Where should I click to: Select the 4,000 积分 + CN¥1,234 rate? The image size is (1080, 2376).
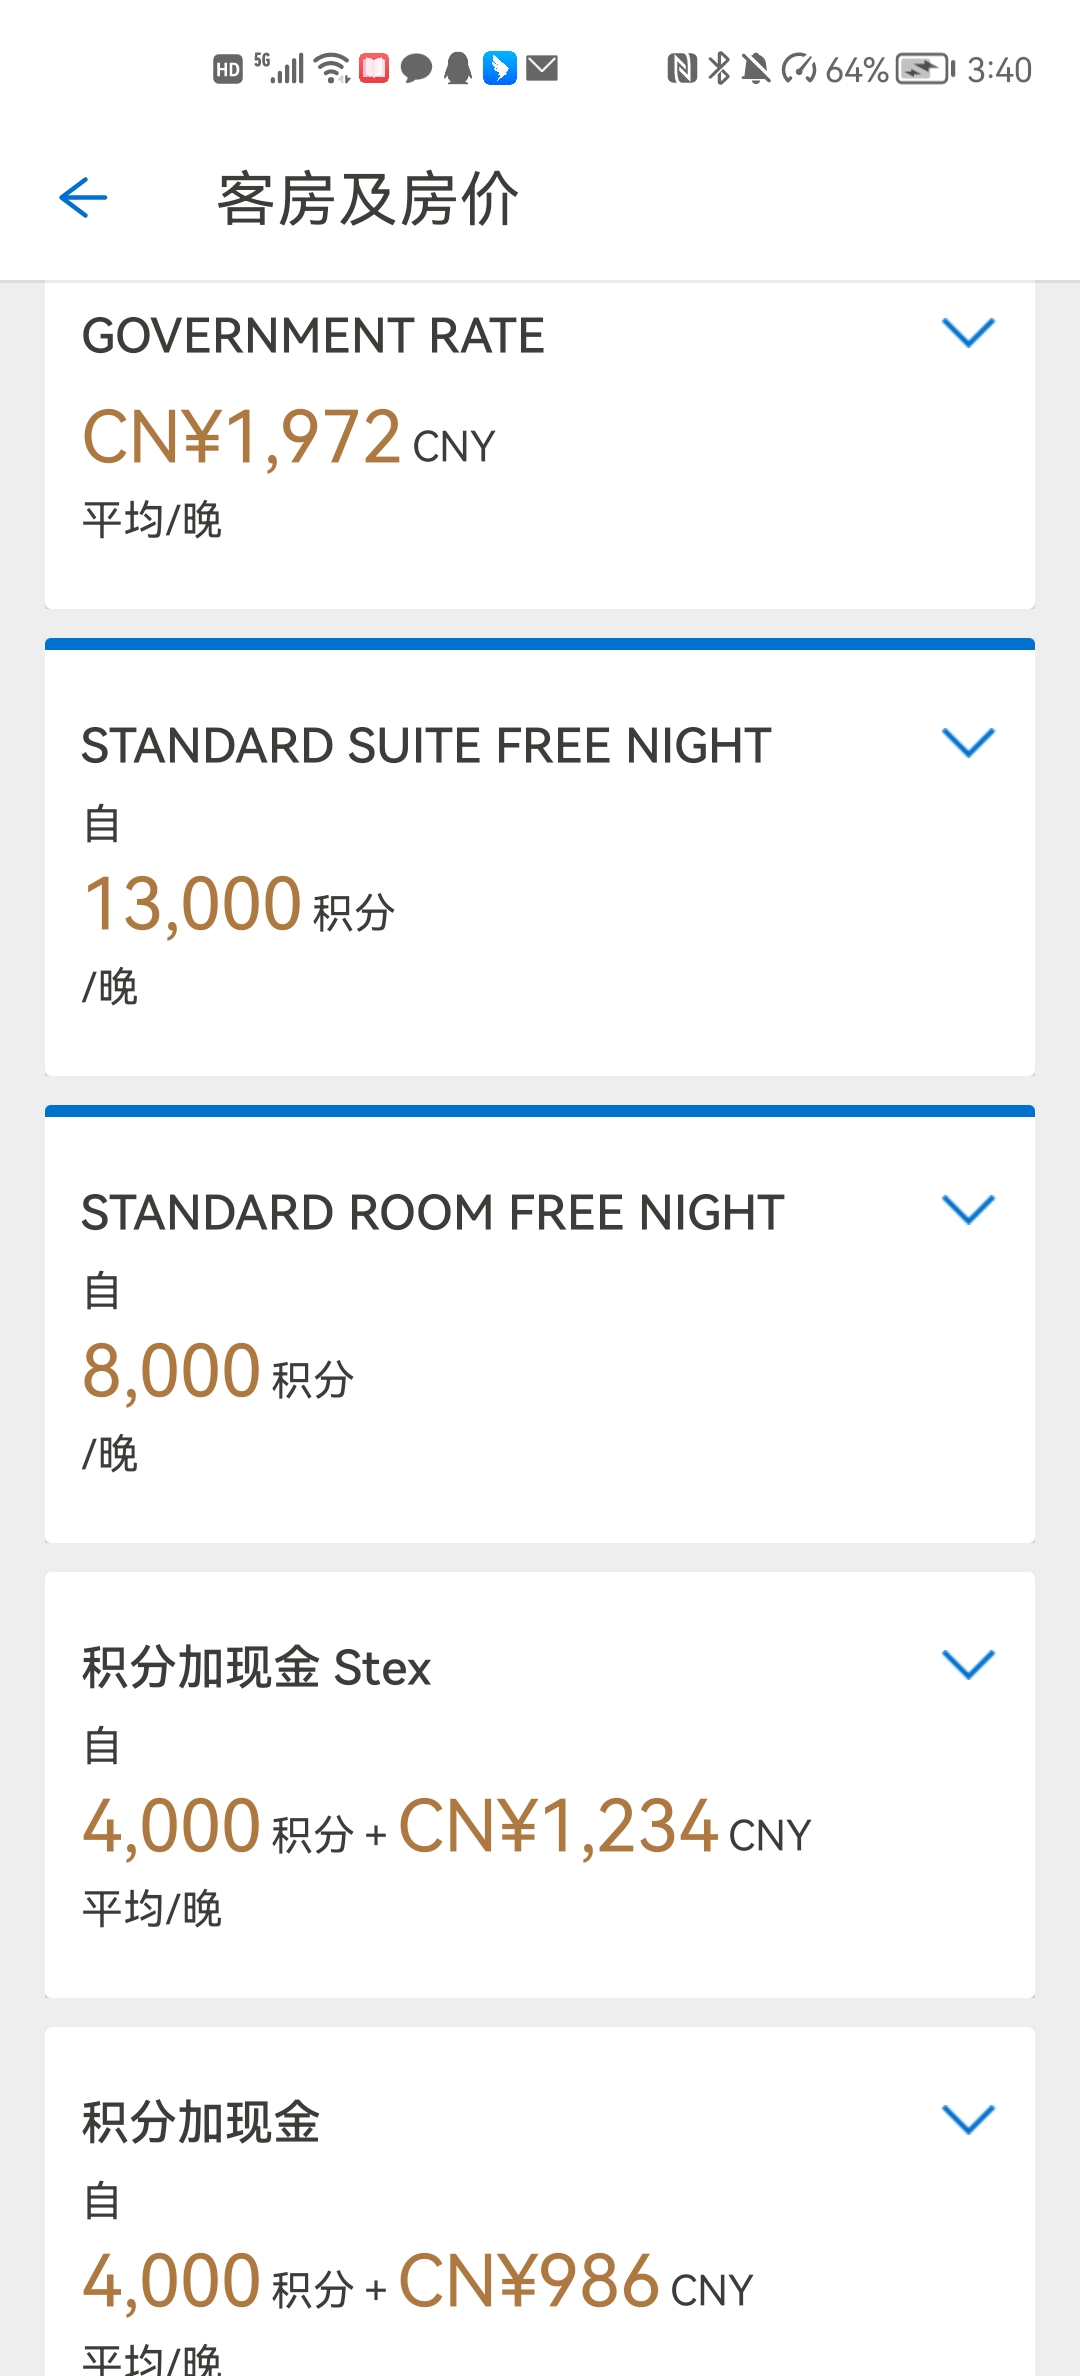click(x=446, y=1826)
